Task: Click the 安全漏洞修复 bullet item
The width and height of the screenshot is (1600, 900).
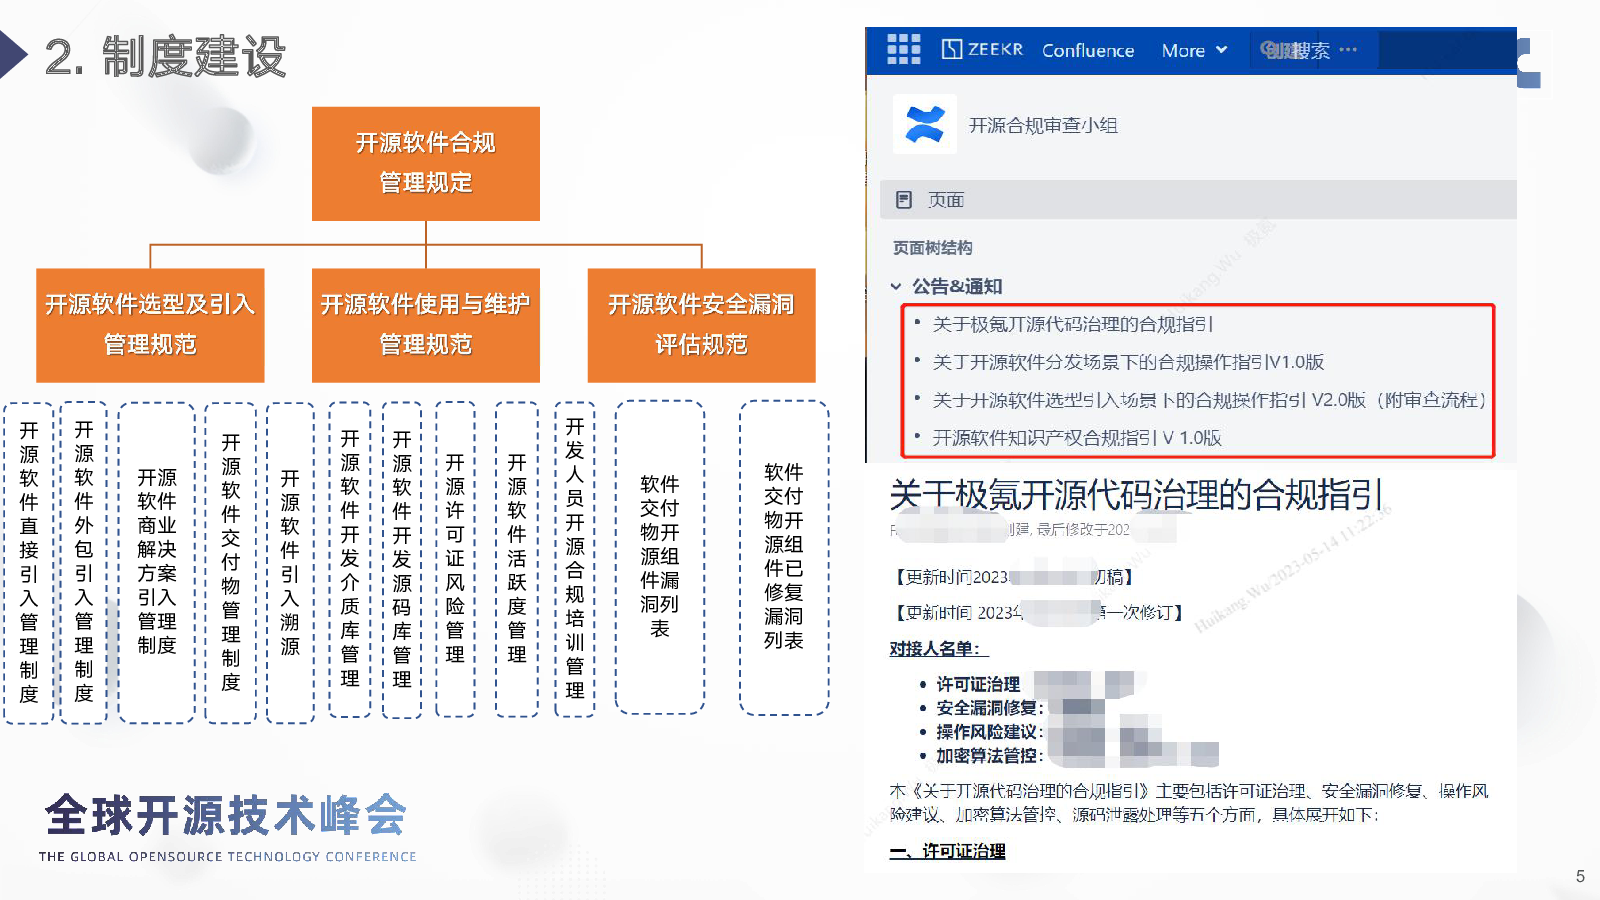Action: [990, 708]
